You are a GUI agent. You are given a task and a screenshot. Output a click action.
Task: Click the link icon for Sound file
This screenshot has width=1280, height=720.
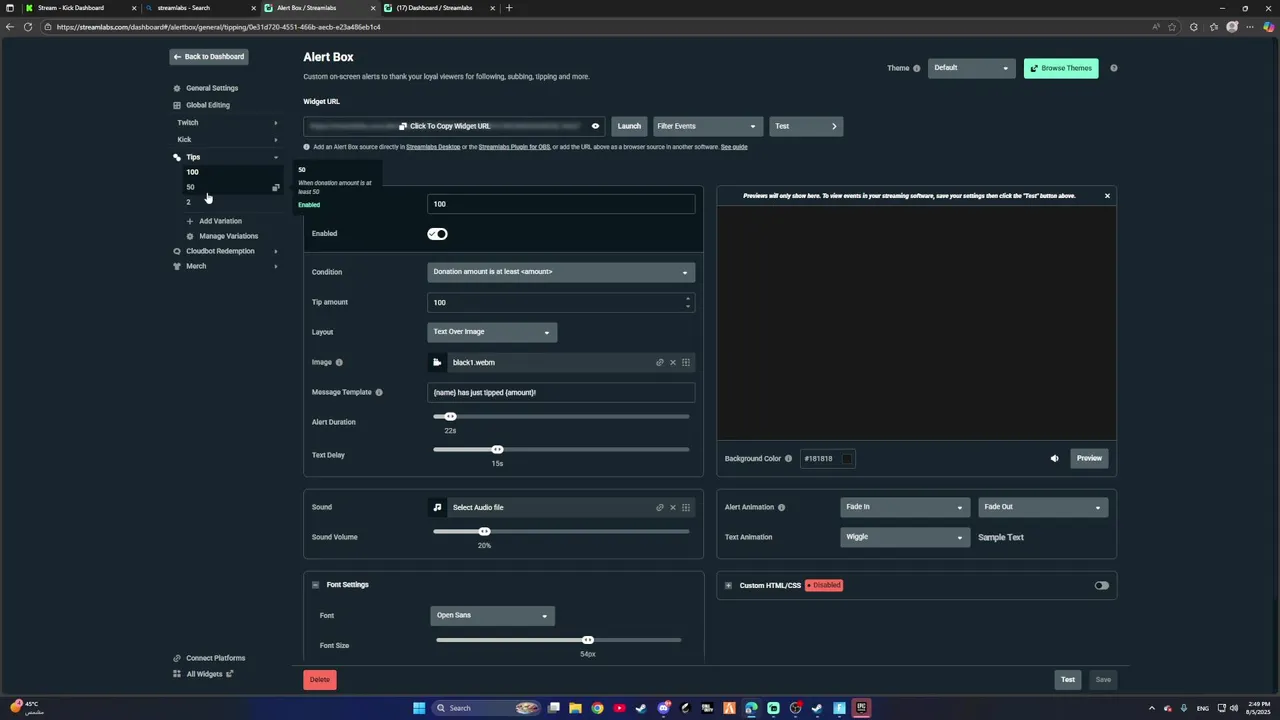[x=660, y=507]
